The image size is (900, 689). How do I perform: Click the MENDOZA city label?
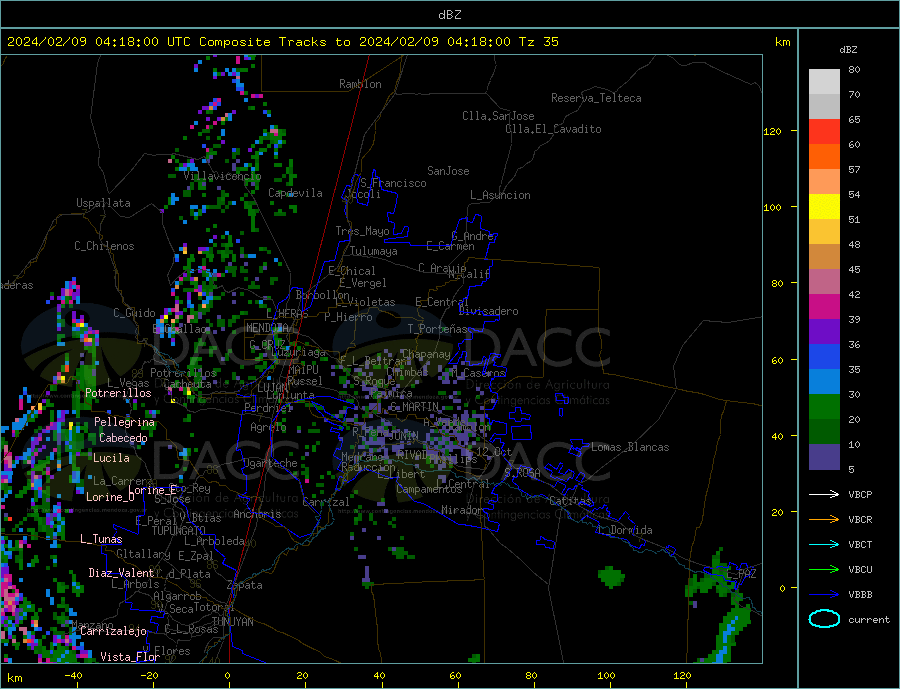tap(269, 328)
